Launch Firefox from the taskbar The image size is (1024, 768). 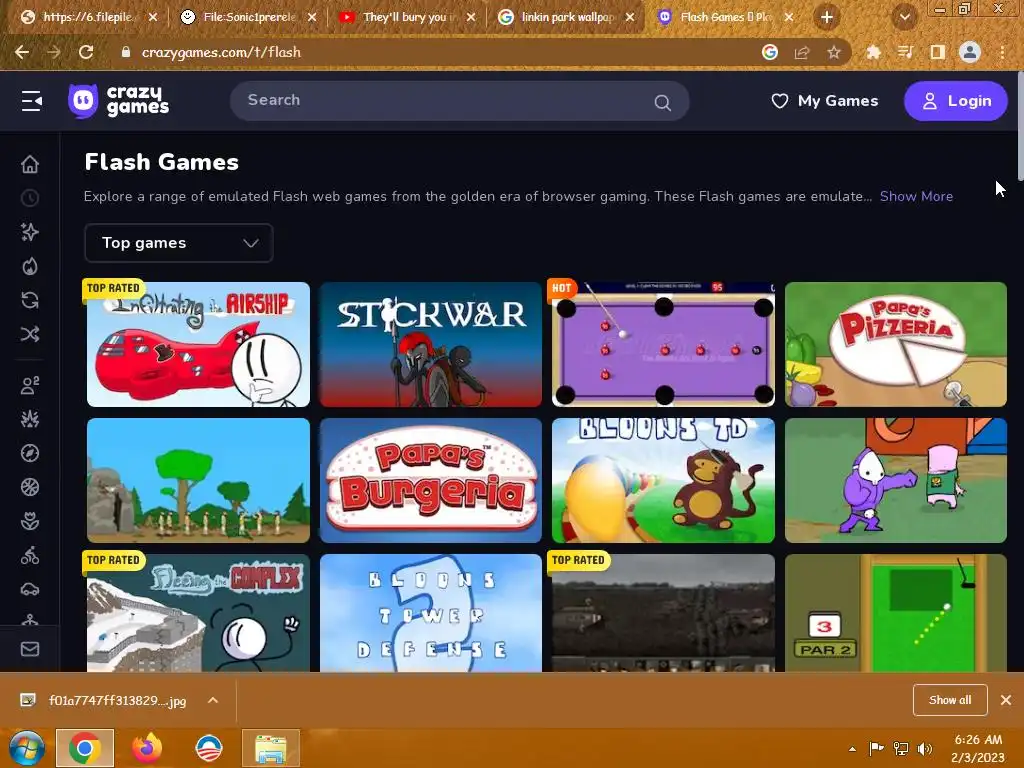coord(147,748)
